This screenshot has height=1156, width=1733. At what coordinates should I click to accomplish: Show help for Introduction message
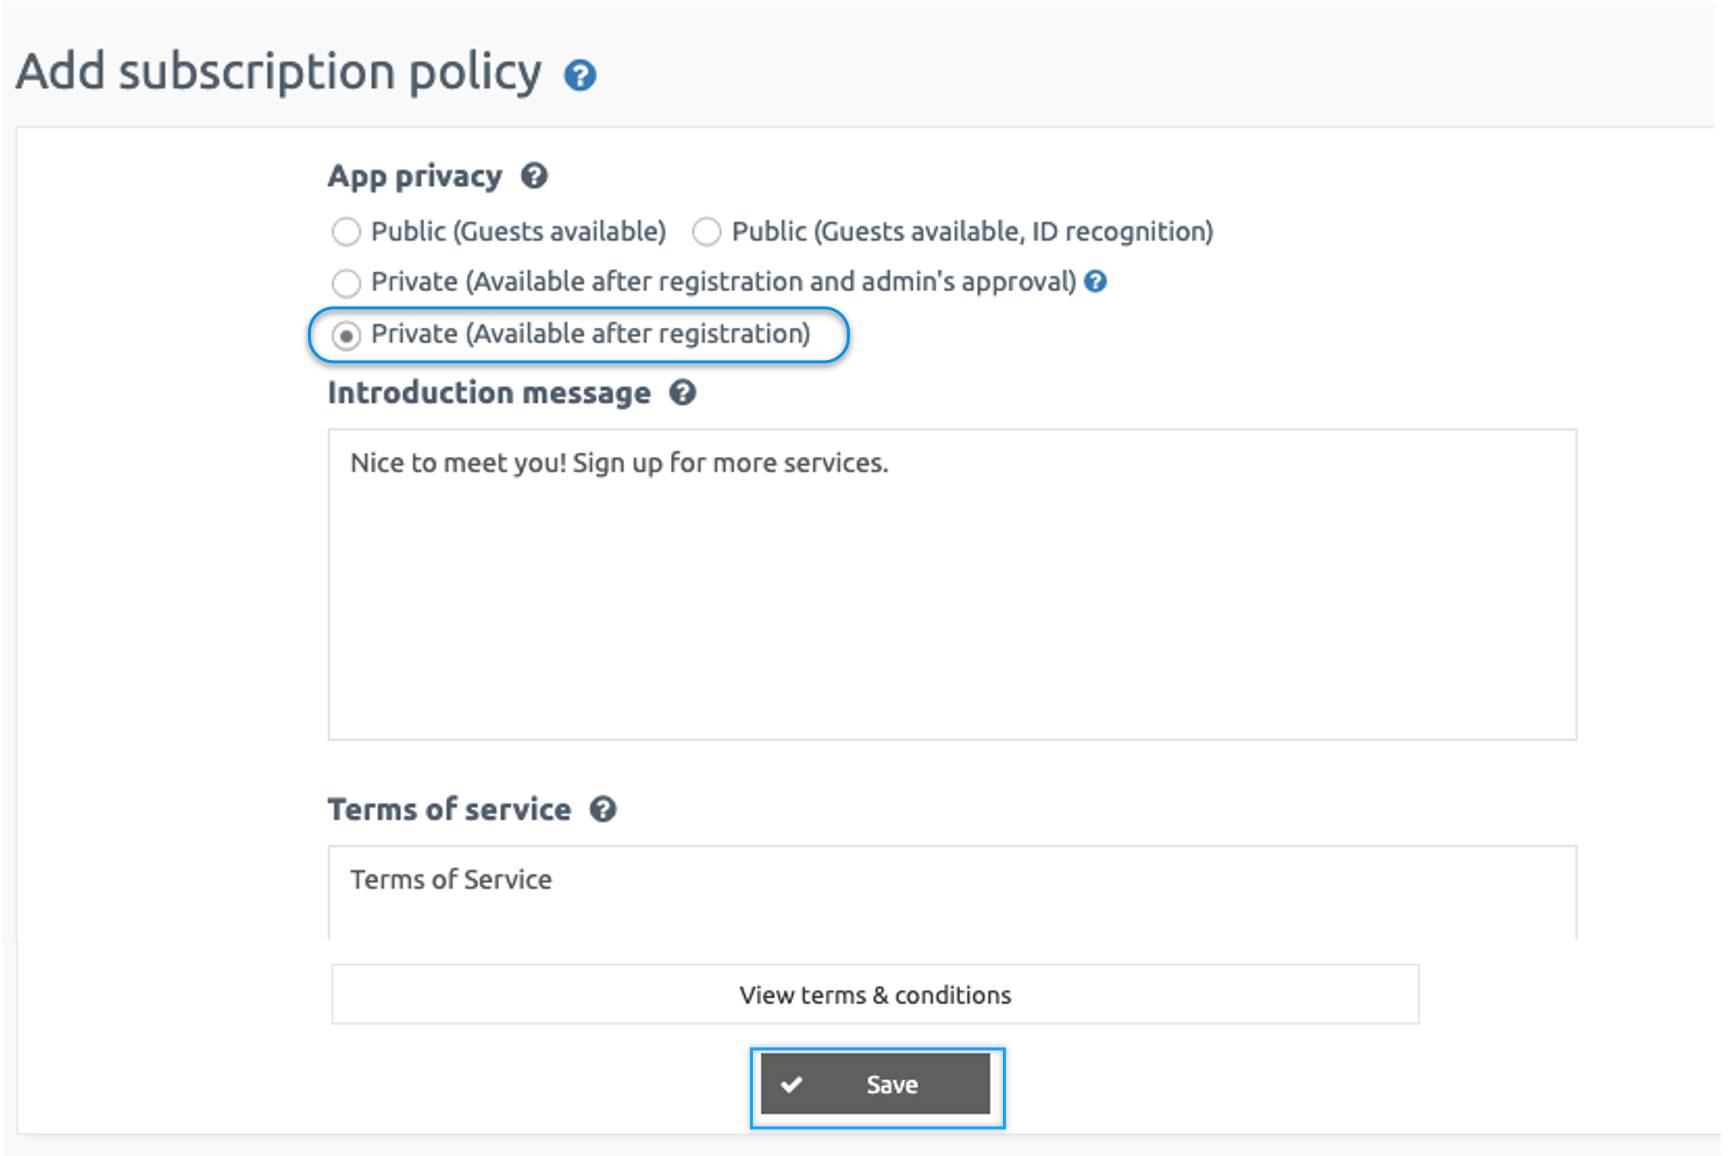coord(682,393)
